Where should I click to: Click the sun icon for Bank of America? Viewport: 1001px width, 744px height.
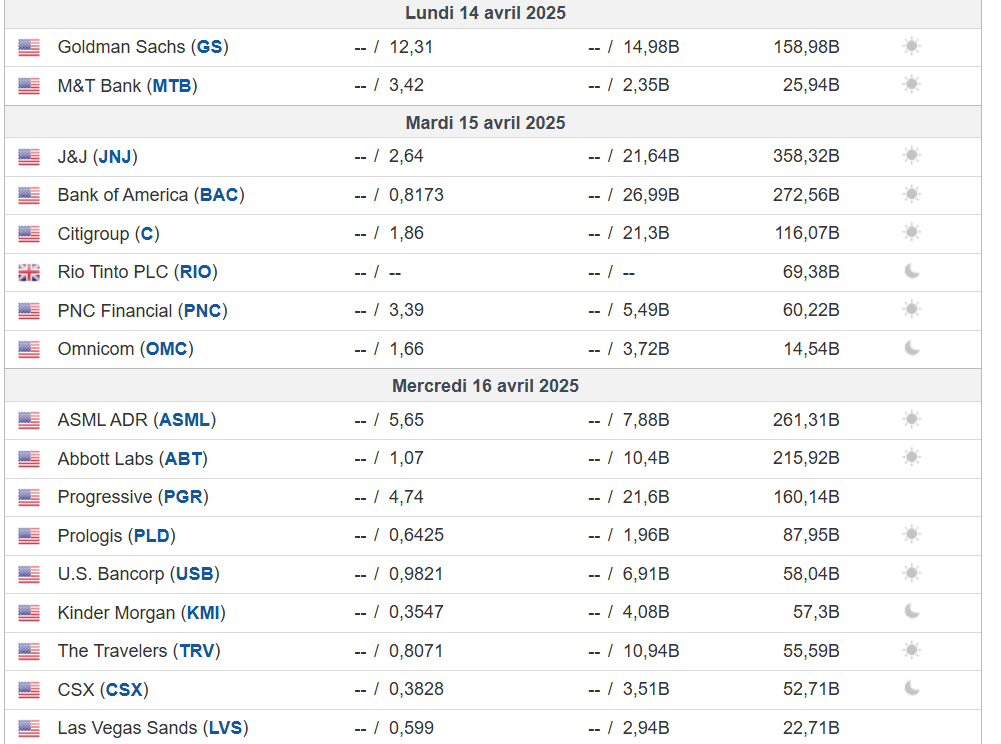coord(911,194)
